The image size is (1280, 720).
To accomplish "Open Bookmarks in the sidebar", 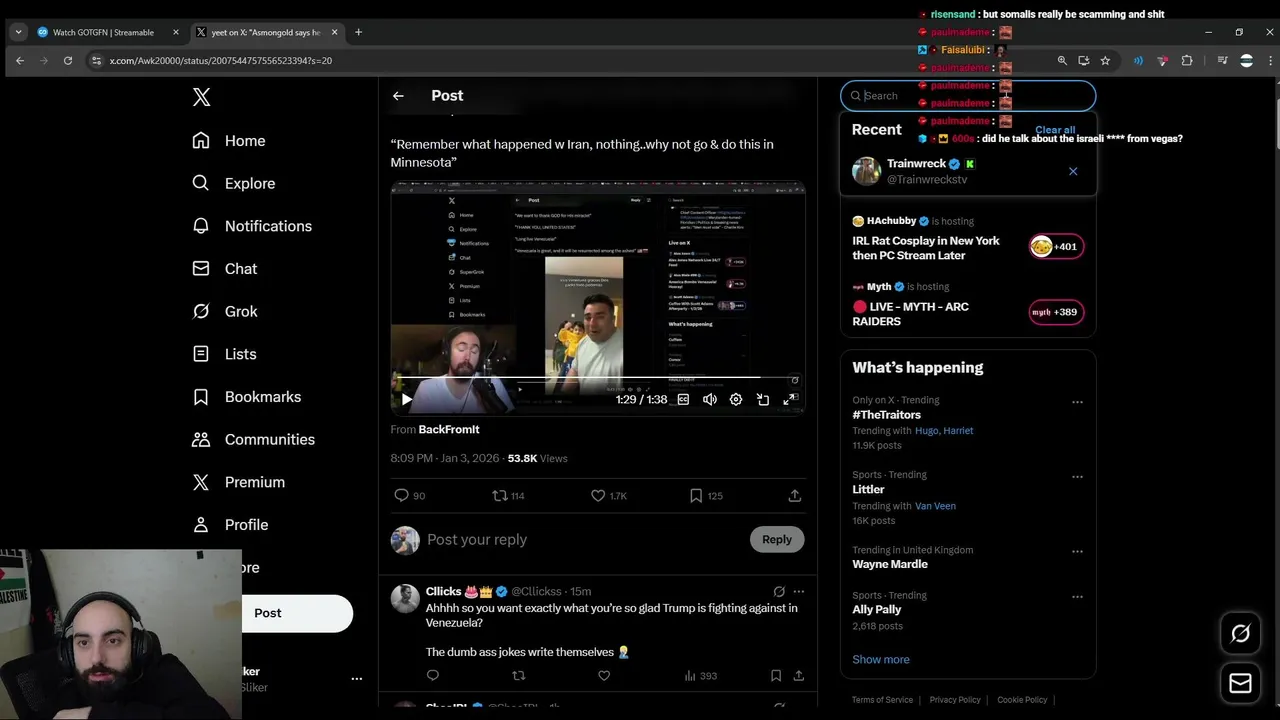I will tap(246, 397).
